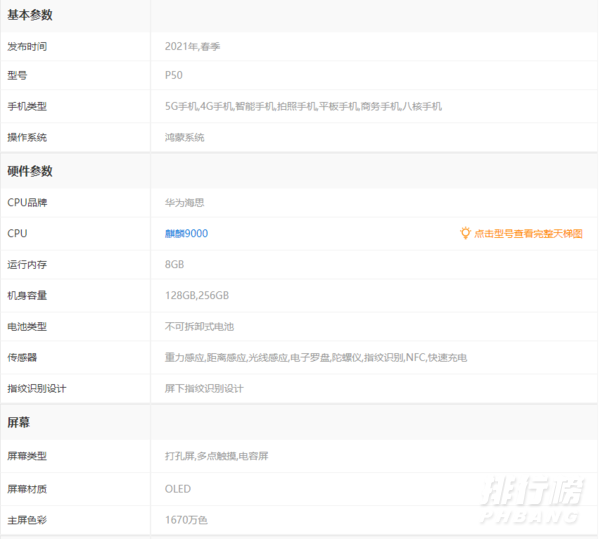Select the value 打孔屏,多点触摸,电容屏
The height and width of the screenshot is (539, 600).
217,456
